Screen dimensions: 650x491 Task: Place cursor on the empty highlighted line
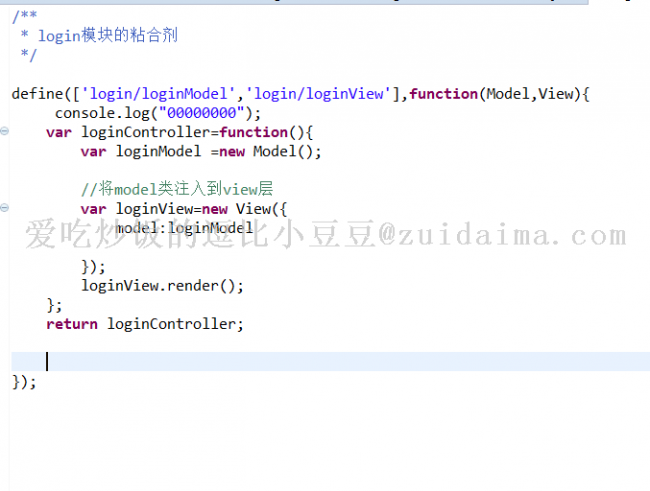(330, 361)
